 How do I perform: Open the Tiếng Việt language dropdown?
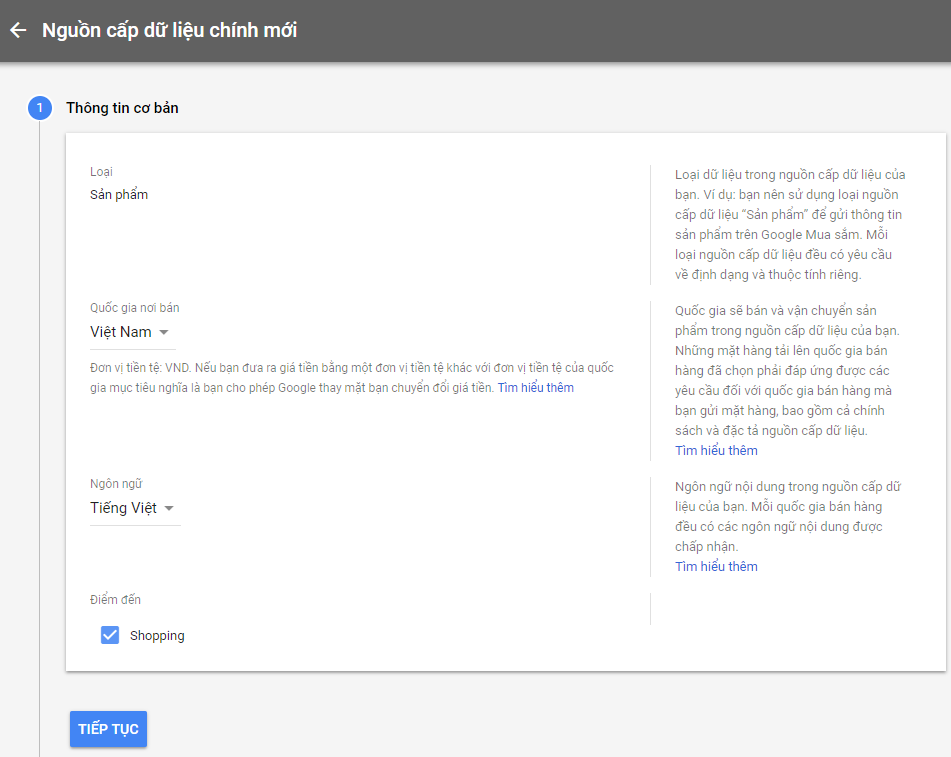tap(124, 508)
